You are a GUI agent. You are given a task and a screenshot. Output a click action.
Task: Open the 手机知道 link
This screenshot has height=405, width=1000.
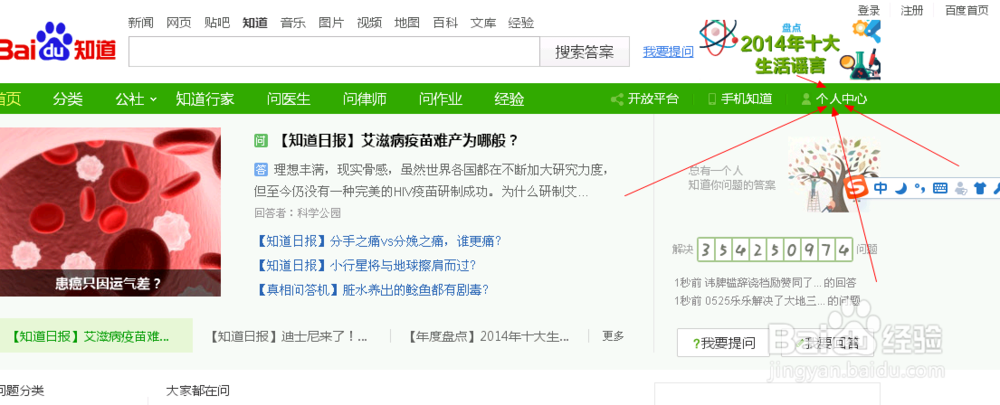(x=746, y=99)
